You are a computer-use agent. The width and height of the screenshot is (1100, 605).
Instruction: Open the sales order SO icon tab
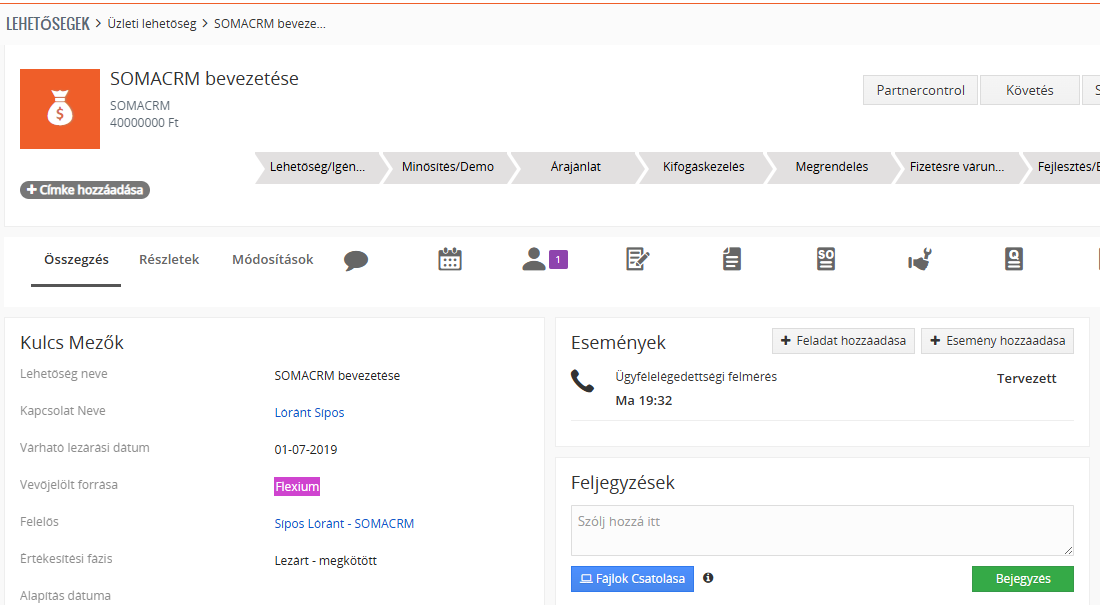click(x=826, y=260)
